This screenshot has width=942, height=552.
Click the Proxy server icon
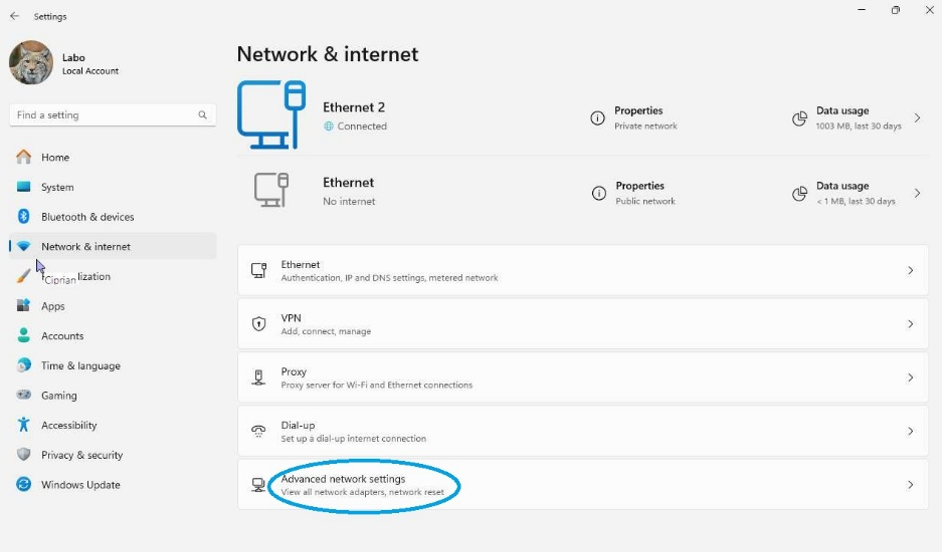coord(259,378)
